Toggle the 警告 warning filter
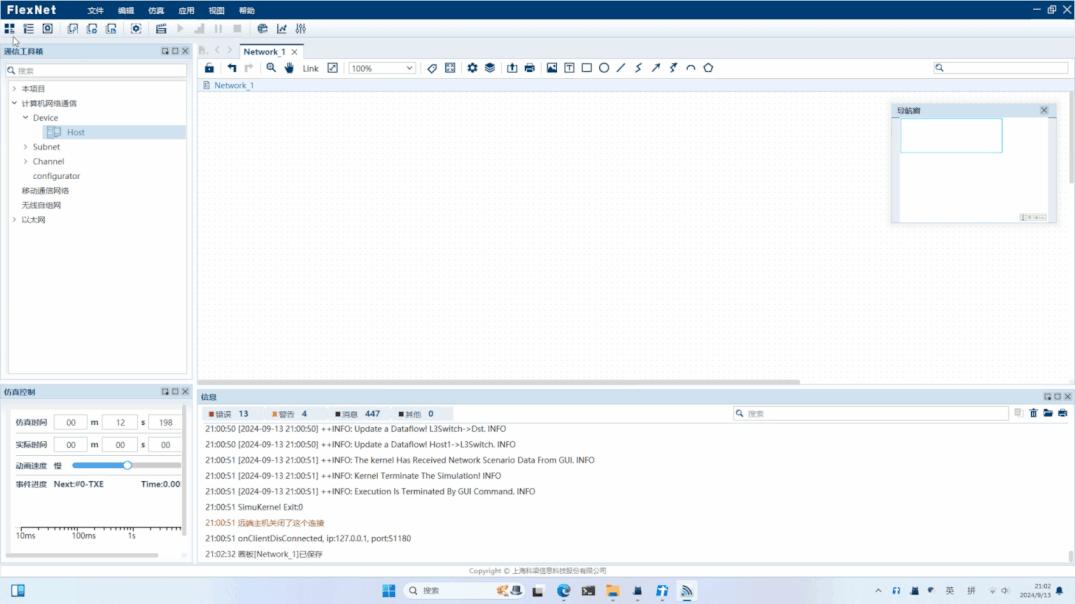The width and height of the screenshot is (1075, 604). [287, 413]
